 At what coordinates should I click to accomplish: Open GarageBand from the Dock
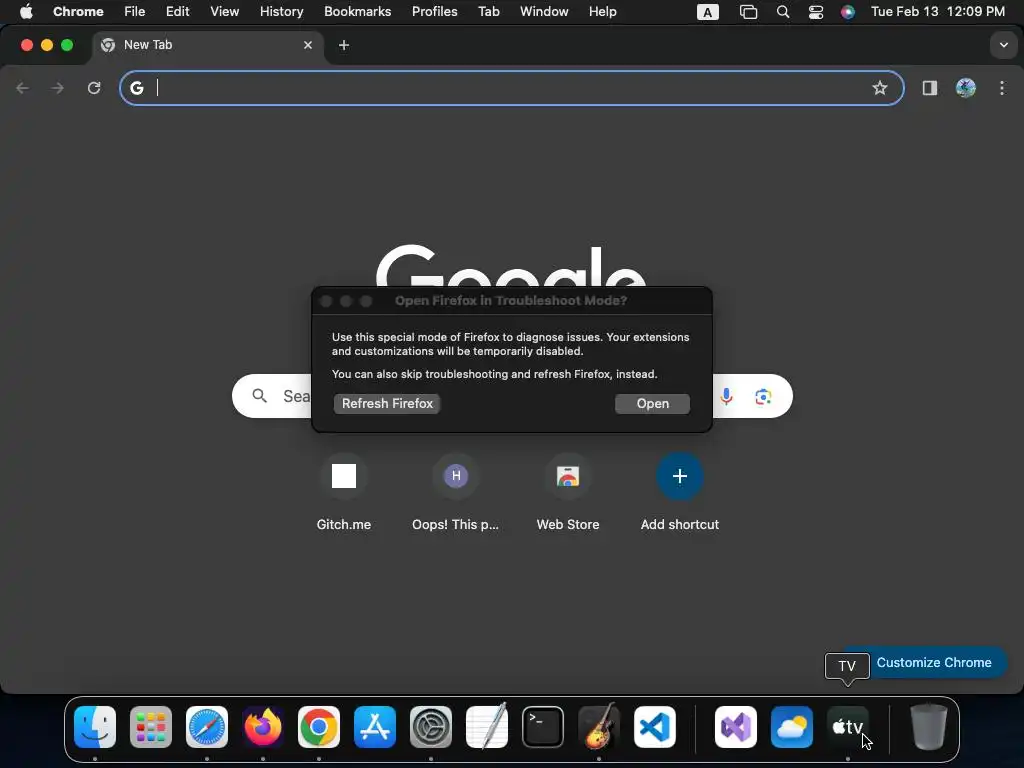[599, 727]
